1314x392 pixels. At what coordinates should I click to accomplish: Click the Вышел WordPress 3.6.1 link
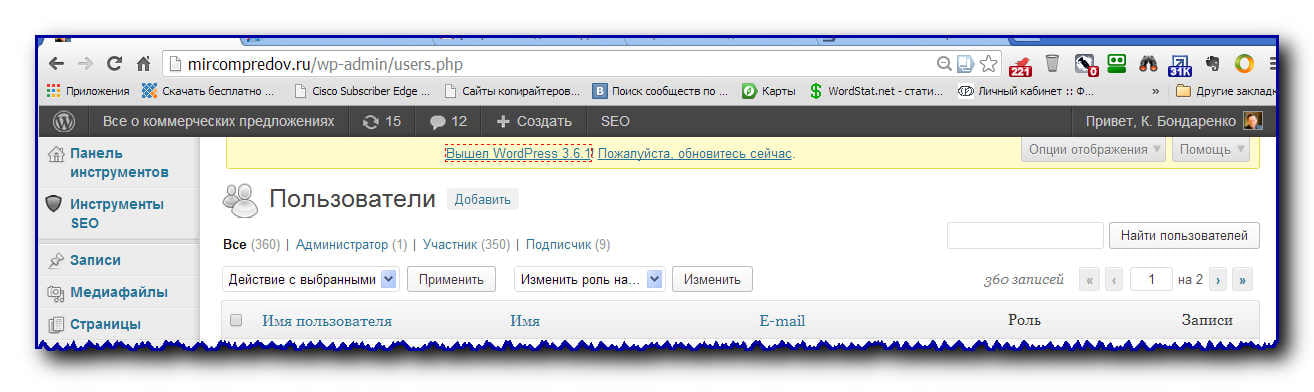pyautogui.click(x=518, y=154)
